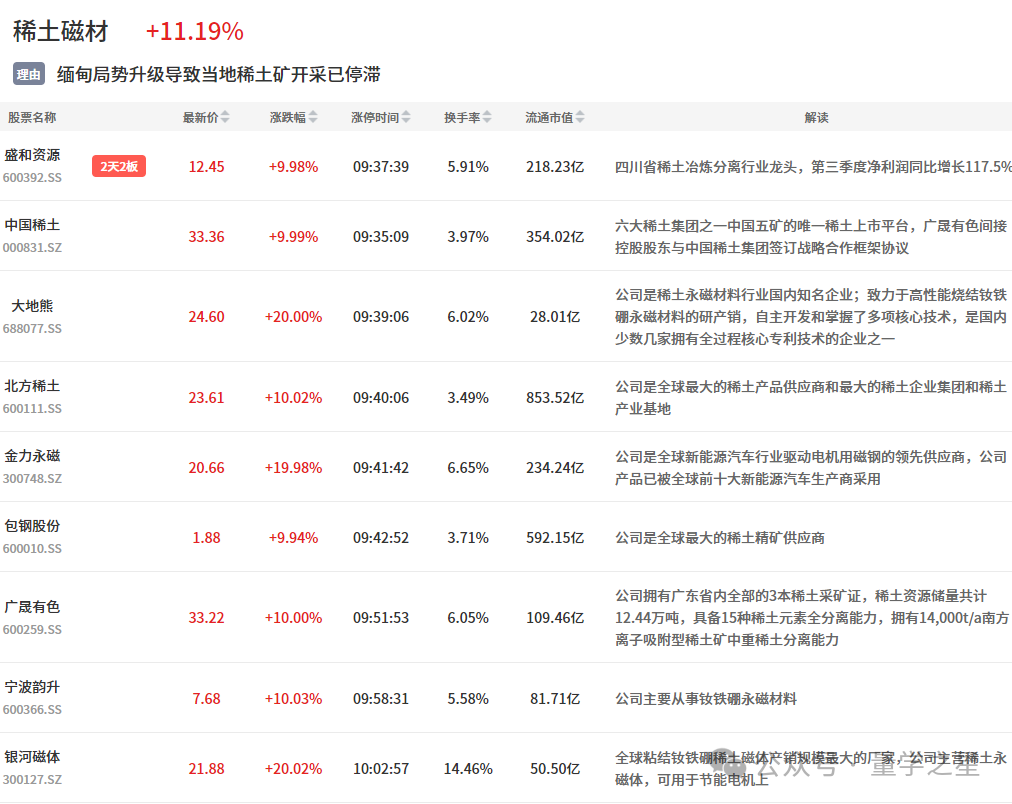The height and width of the screenshot is (804, 1012).
Task: Click market cap 592.15亿
Action: [x=555, y=538]
